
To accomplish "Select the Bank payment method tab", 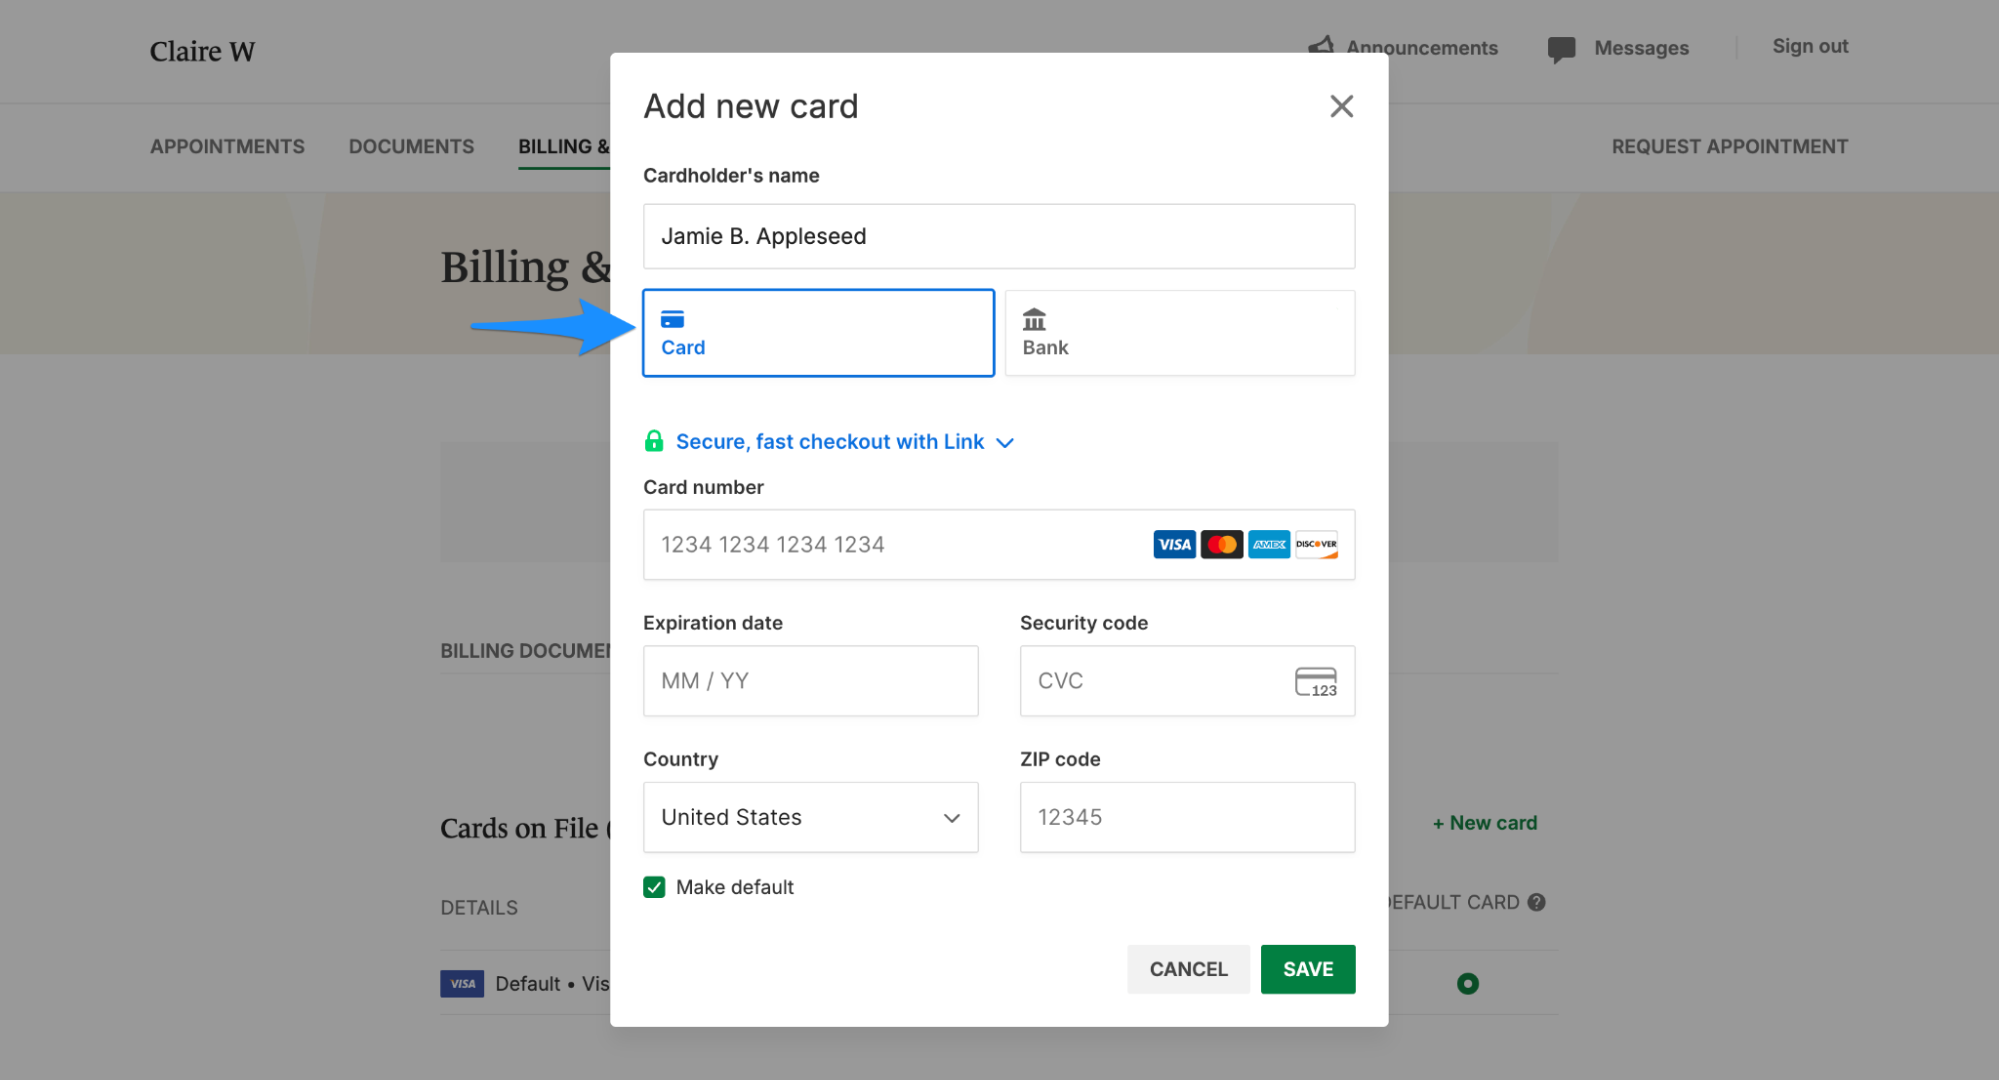I will pyautogui.click(x=1180, y=333).
